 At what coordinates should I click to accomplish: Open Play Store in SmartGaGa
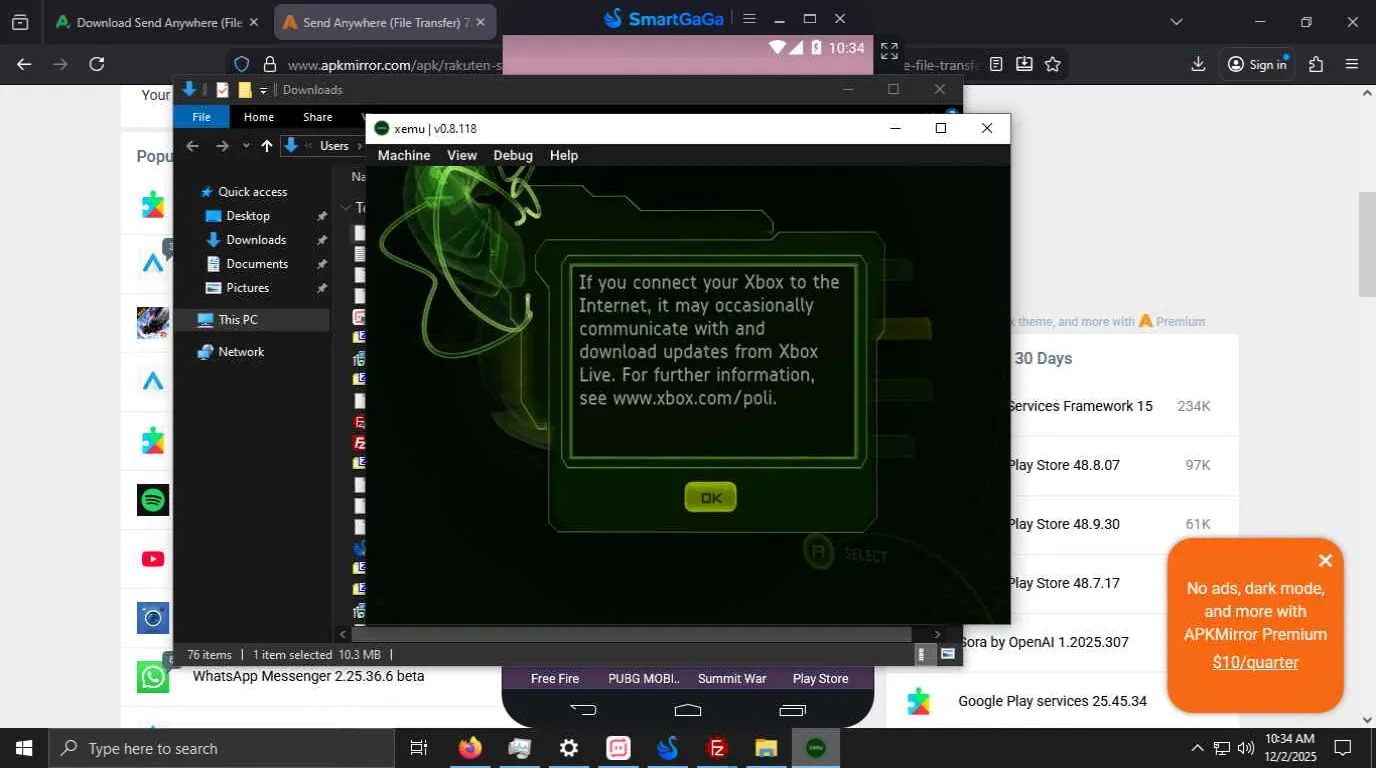click(x=820, y=678)
